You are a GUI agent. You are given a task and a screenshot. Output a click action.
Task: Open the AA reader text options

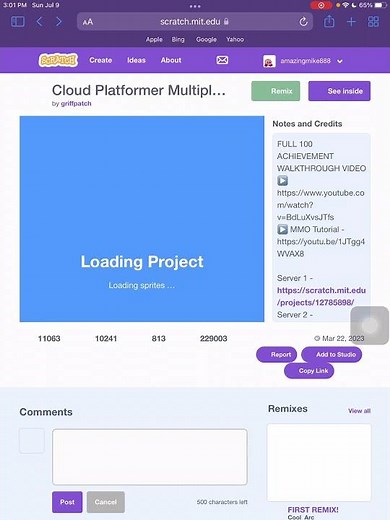tap(88, 22)
